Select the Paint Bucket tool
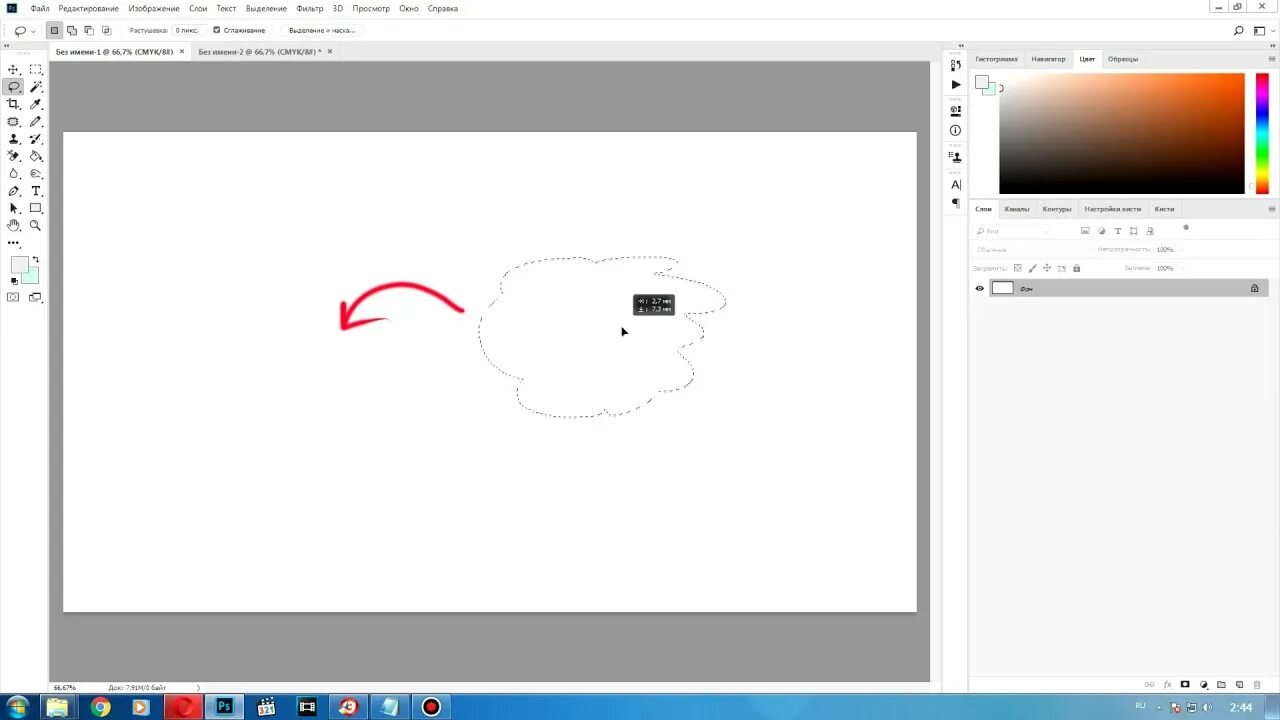This screenshot has height=720, width=1280. tap(36, 156)
